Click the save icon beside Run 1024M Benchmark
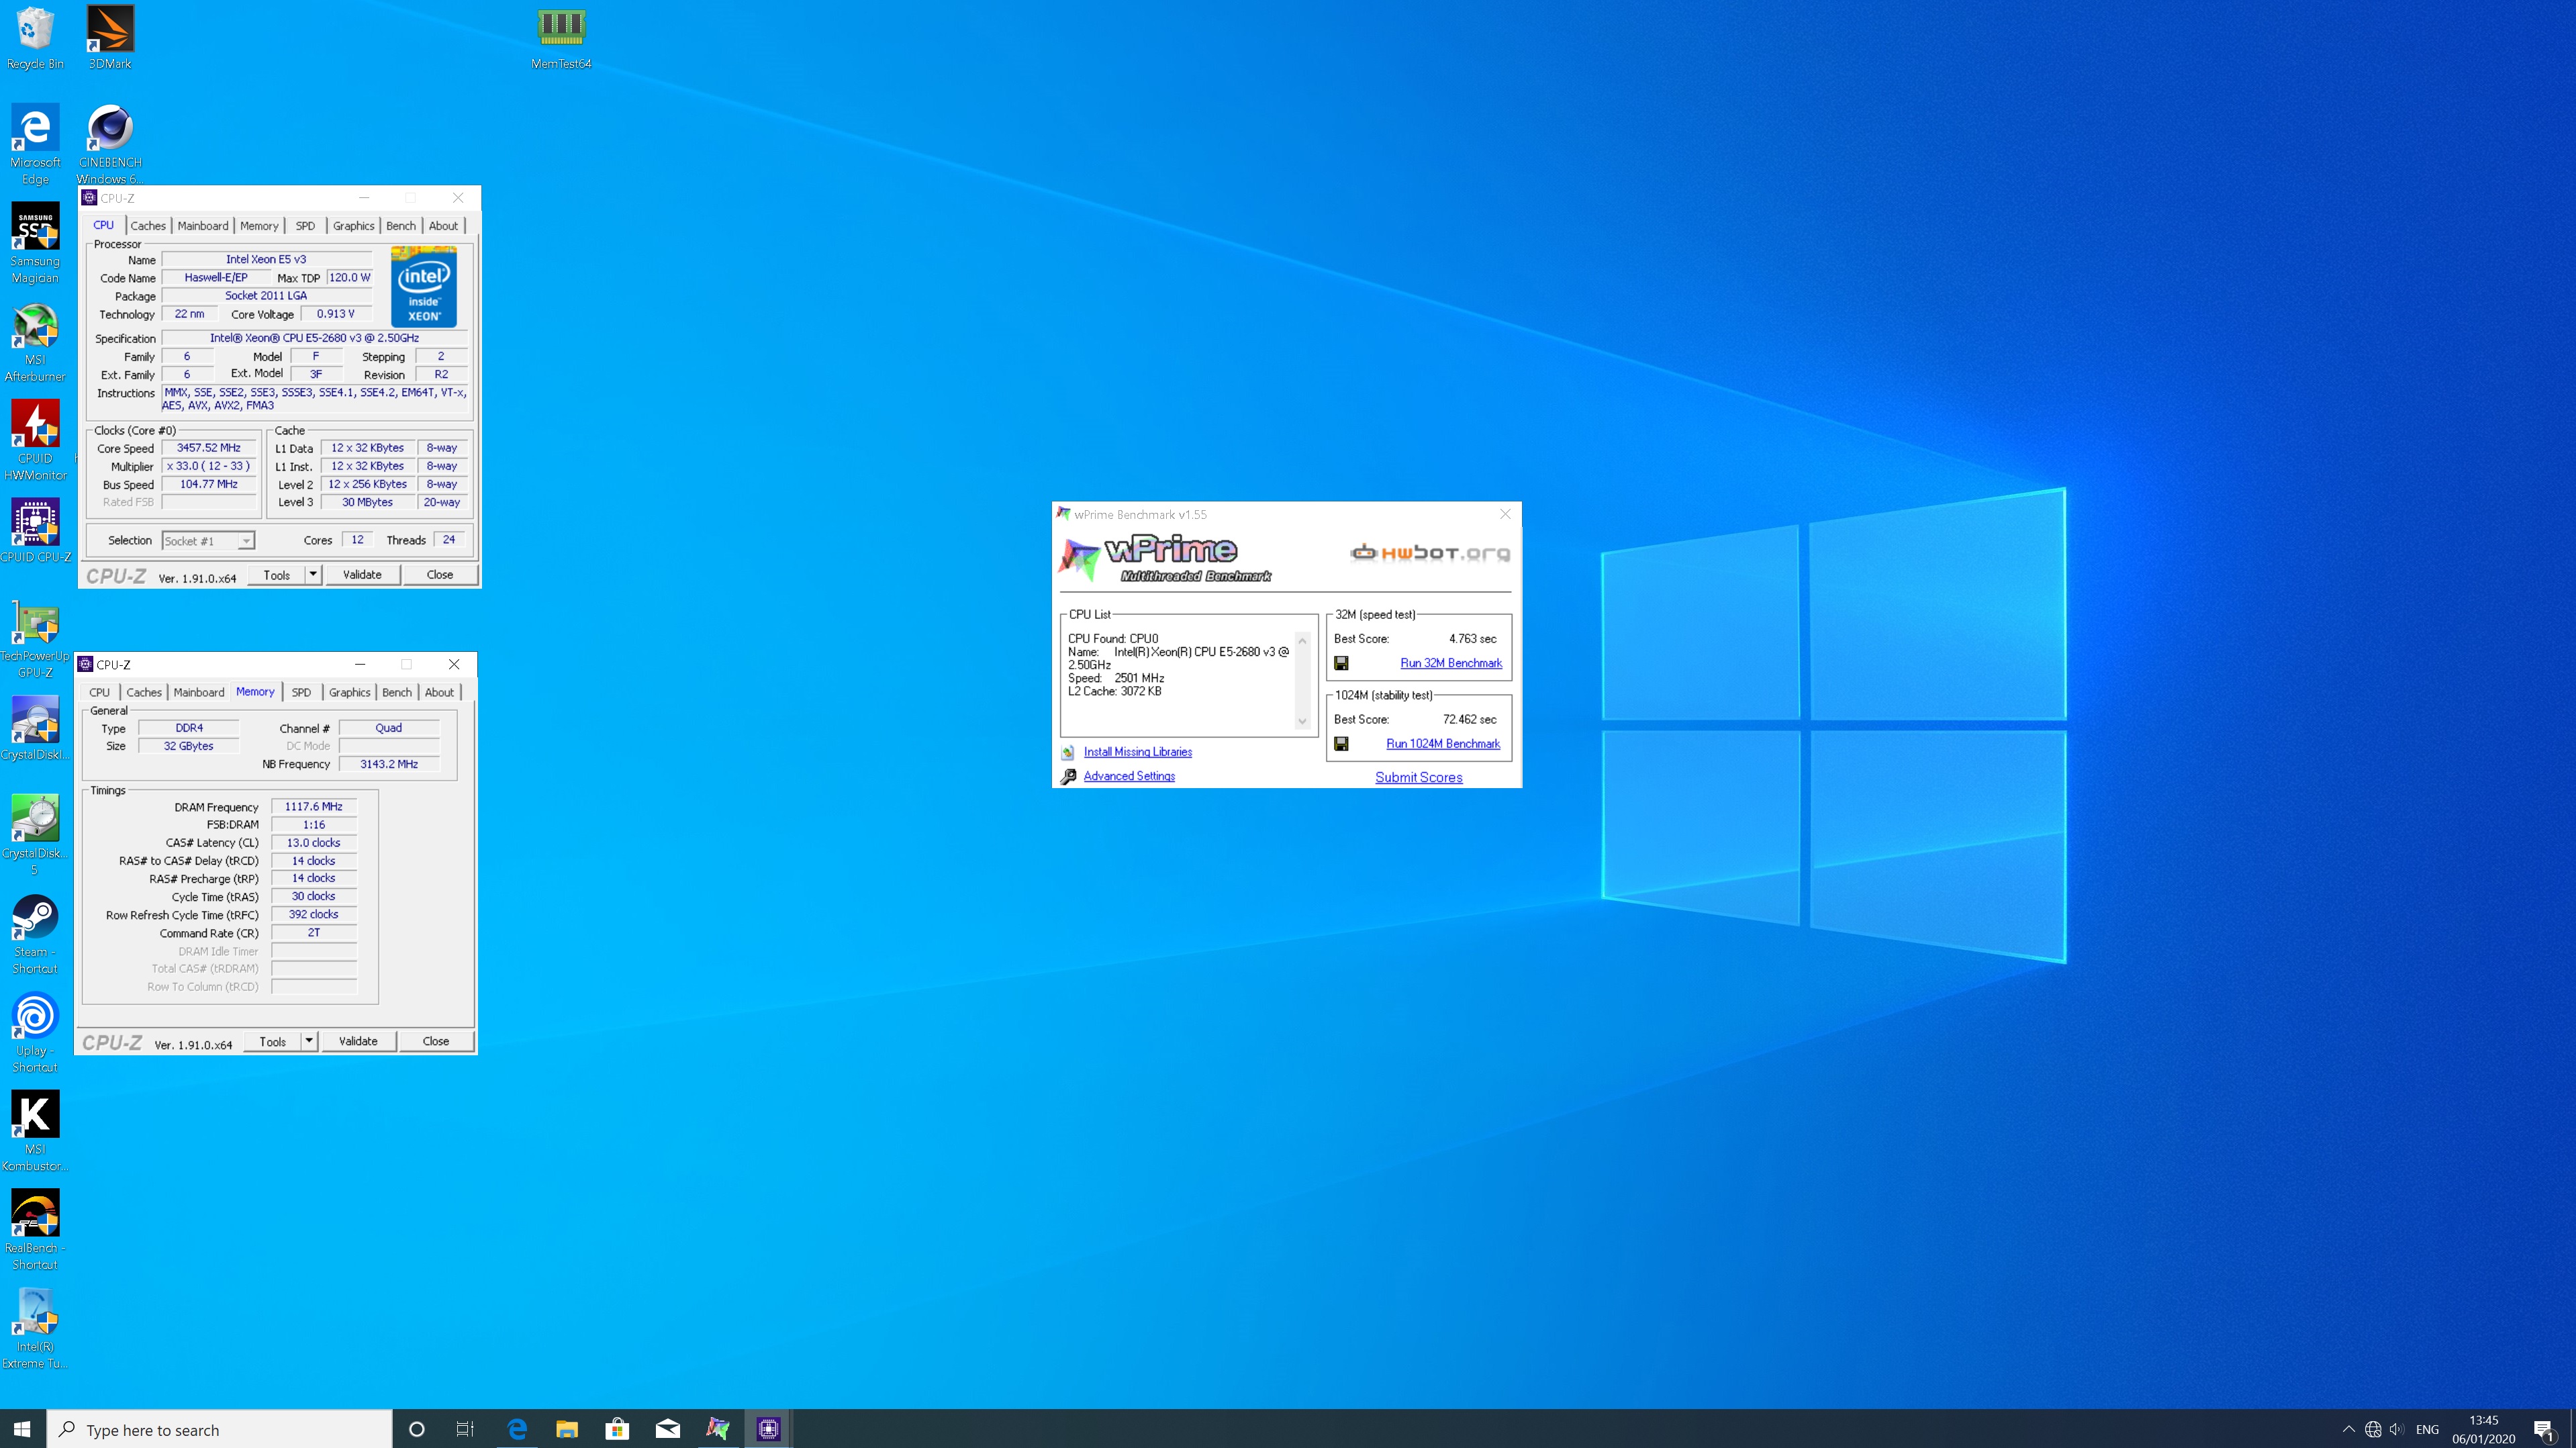This screenshot has width=2576, height=1448. tap(1341, 744)
